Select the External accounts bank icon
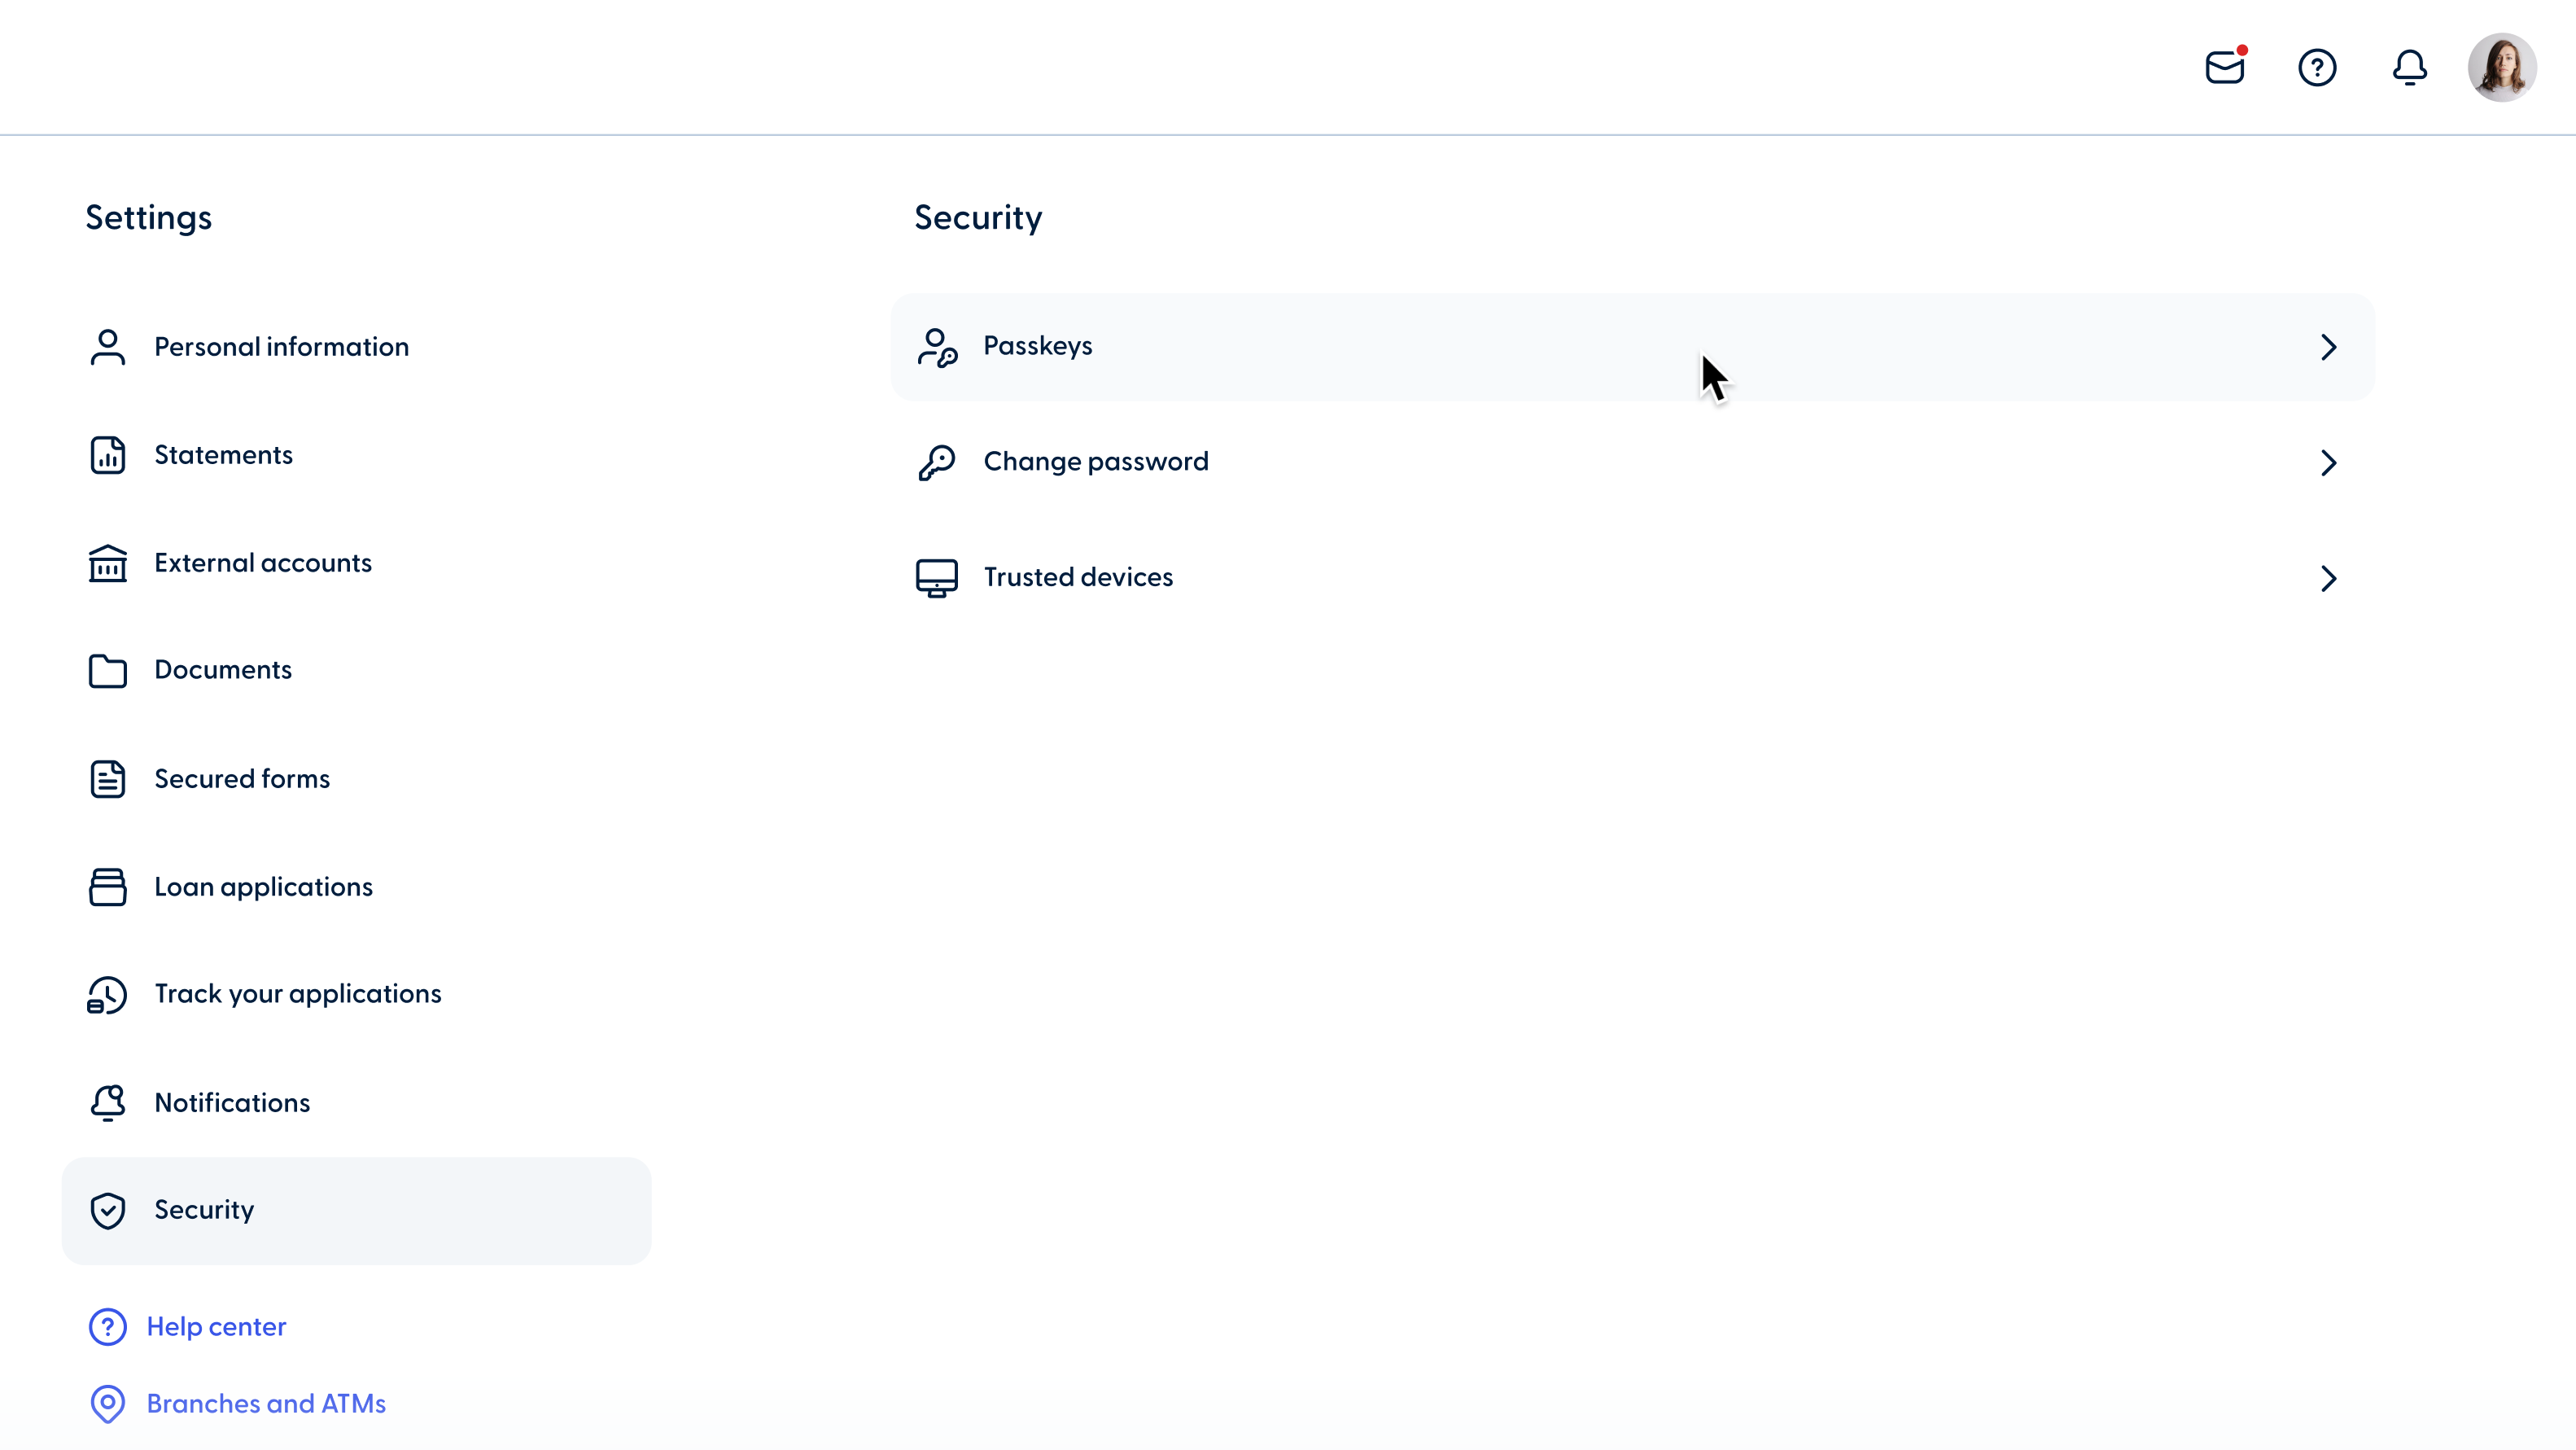 [x=108, y=562]
